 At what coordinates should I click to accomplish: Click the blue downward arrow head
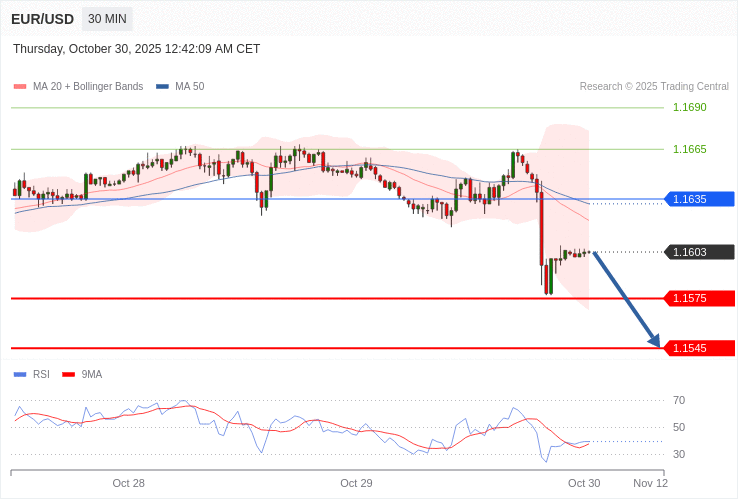coord(653,340)
